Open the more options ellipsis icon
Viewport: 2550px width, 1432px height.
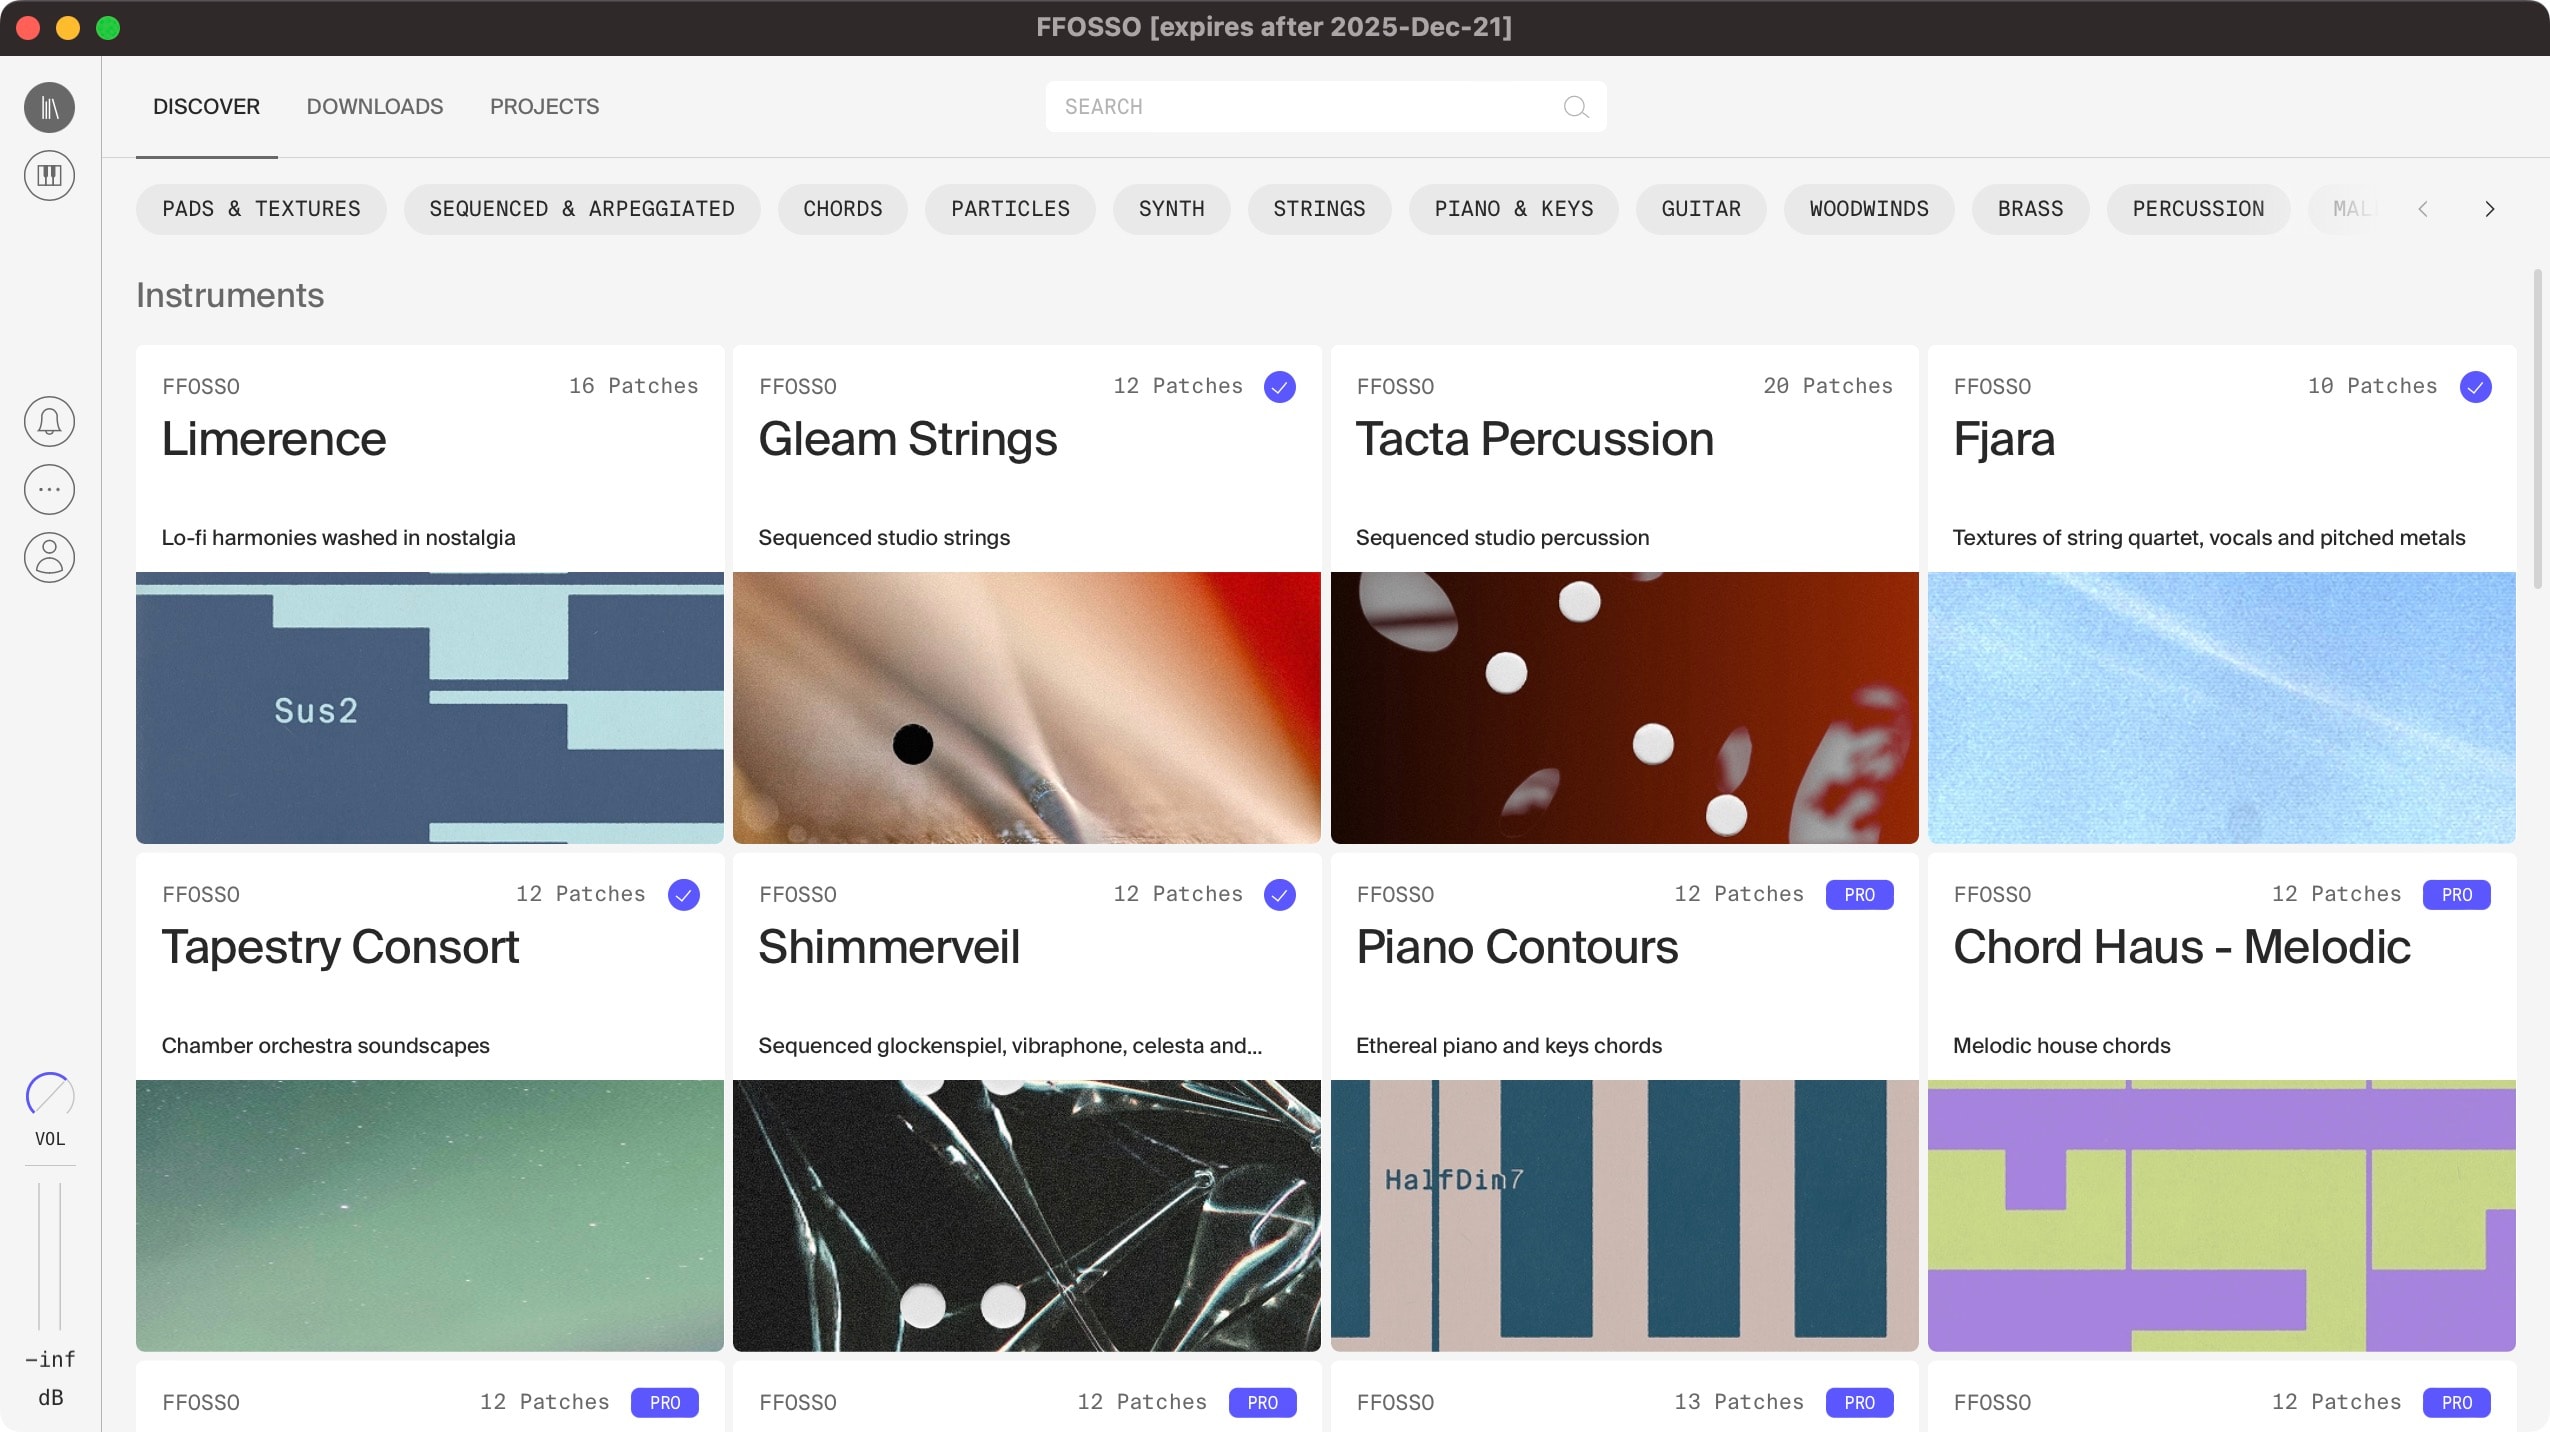point(49,489)
